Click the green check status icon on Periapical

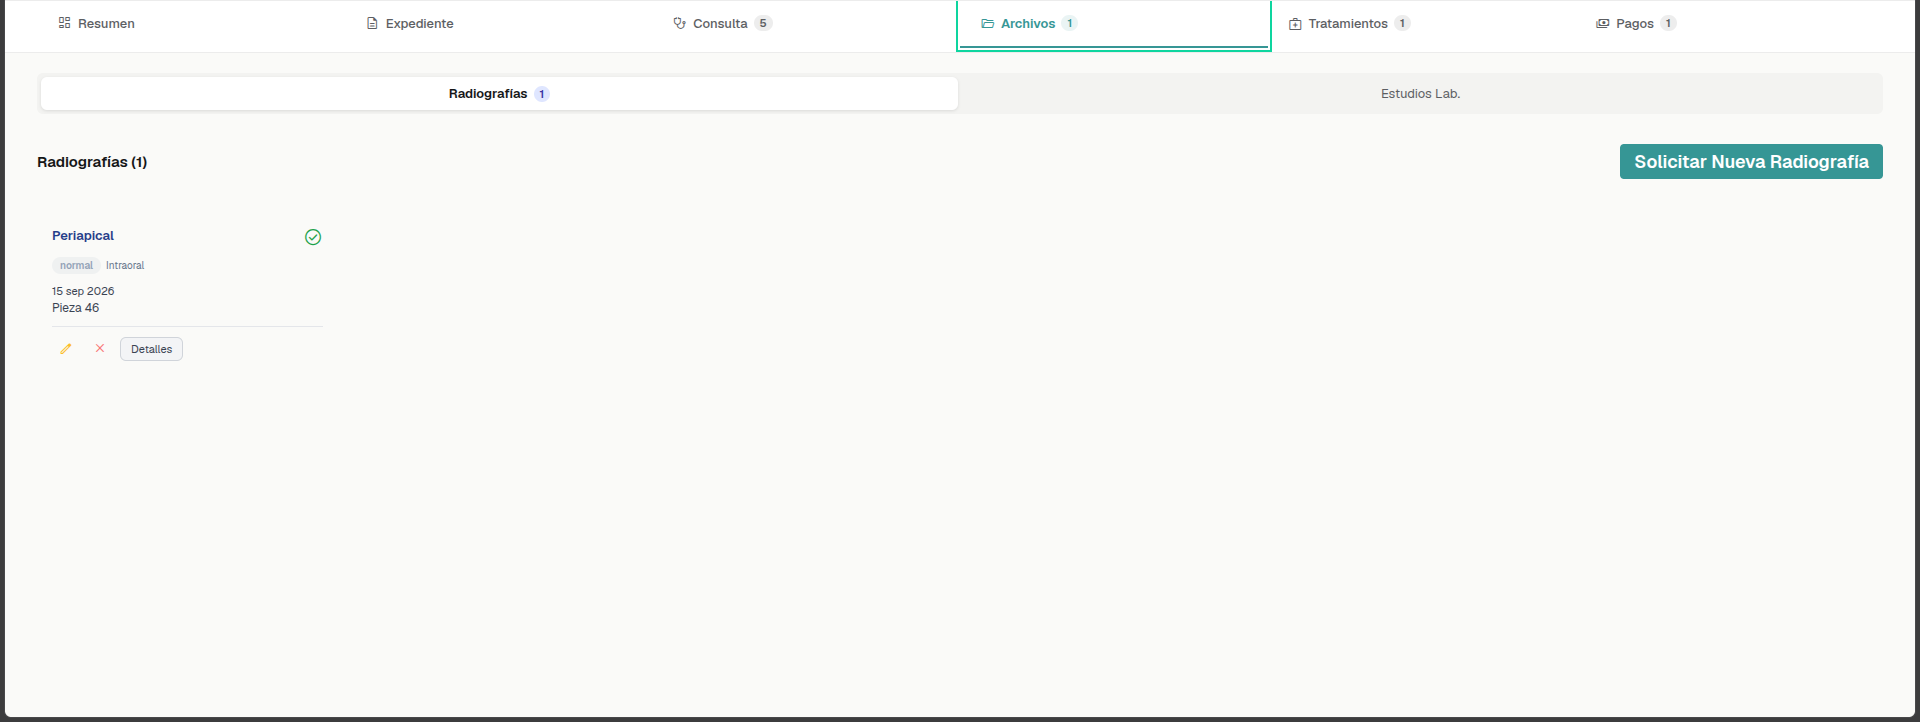coord(313,237)
